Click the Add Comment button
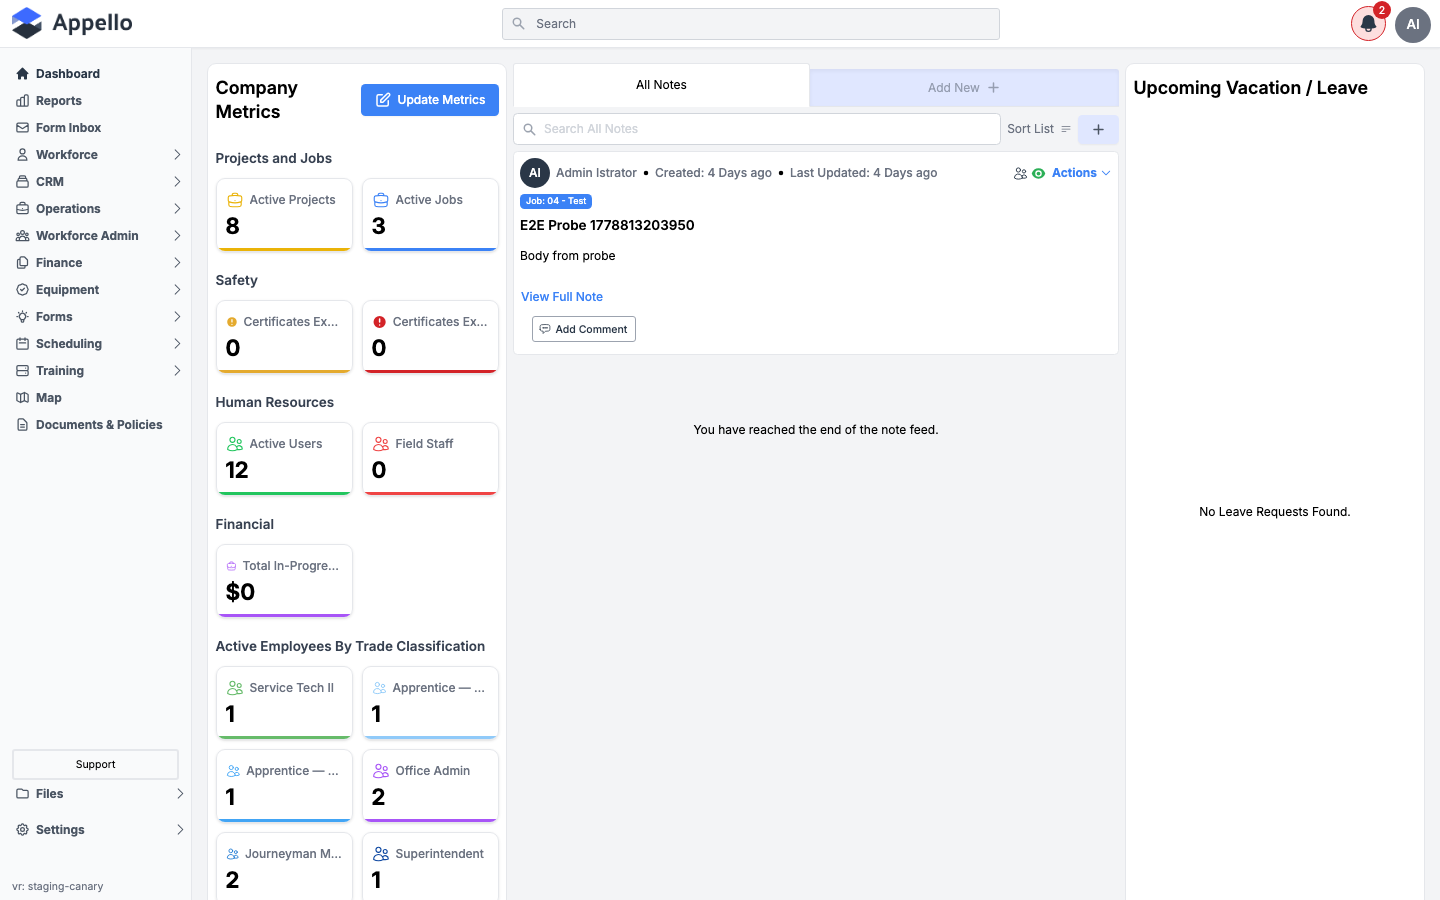Image resolution: width=1440 pixels, height=900 pixels. [584, 329]
